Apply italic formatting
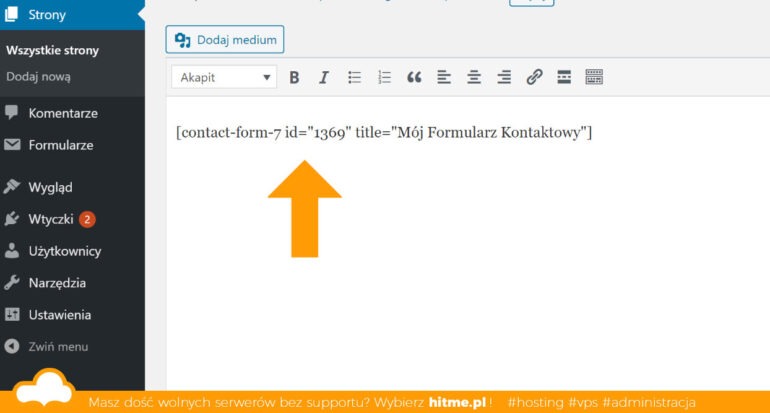 point(324,77)
